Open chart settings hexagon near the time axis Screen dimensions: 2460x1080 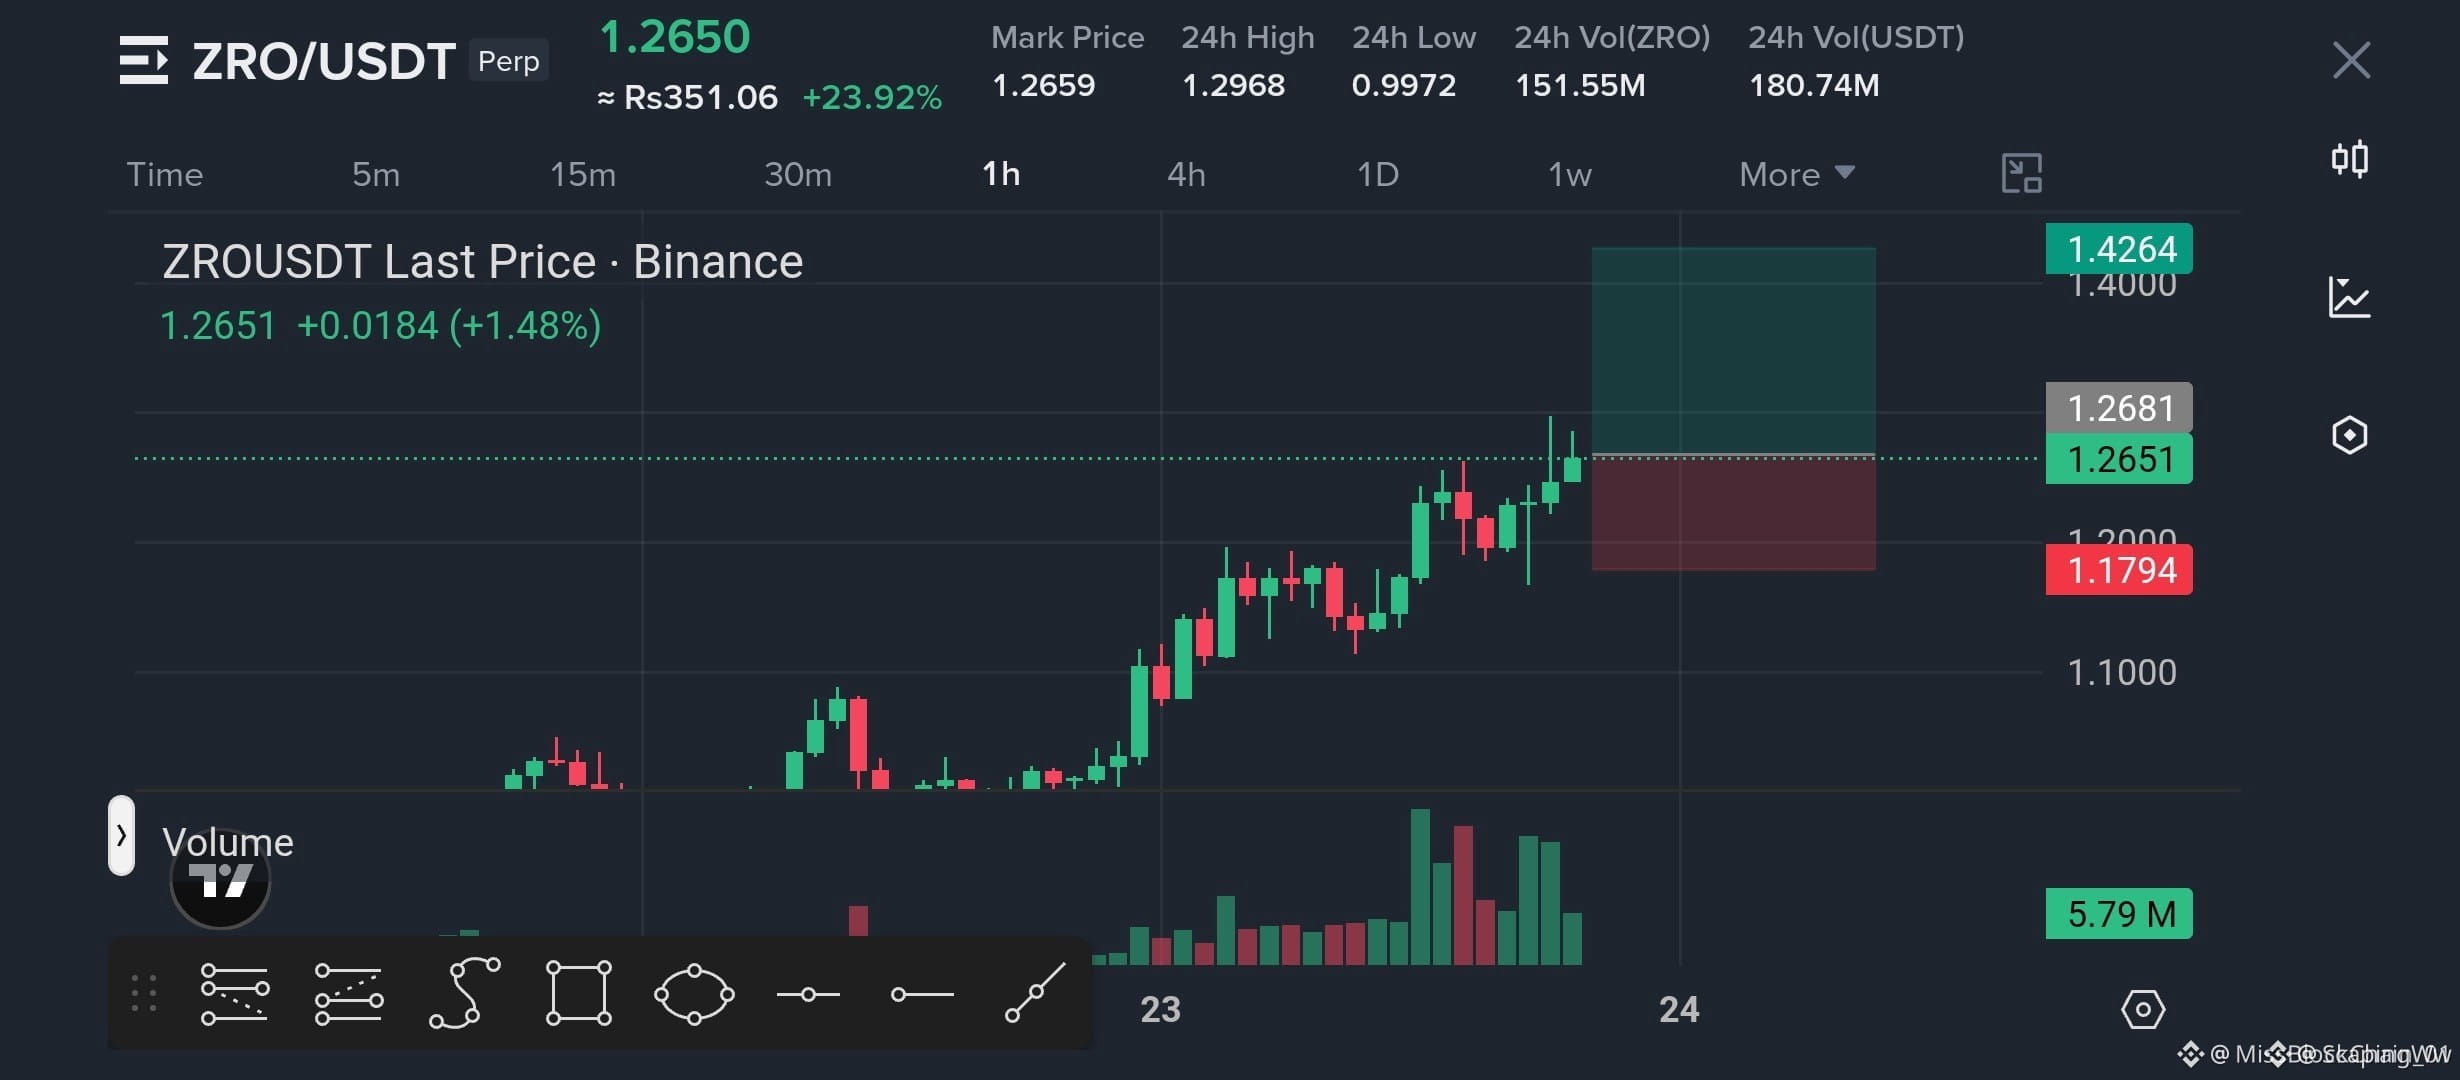point(2142,1009)
